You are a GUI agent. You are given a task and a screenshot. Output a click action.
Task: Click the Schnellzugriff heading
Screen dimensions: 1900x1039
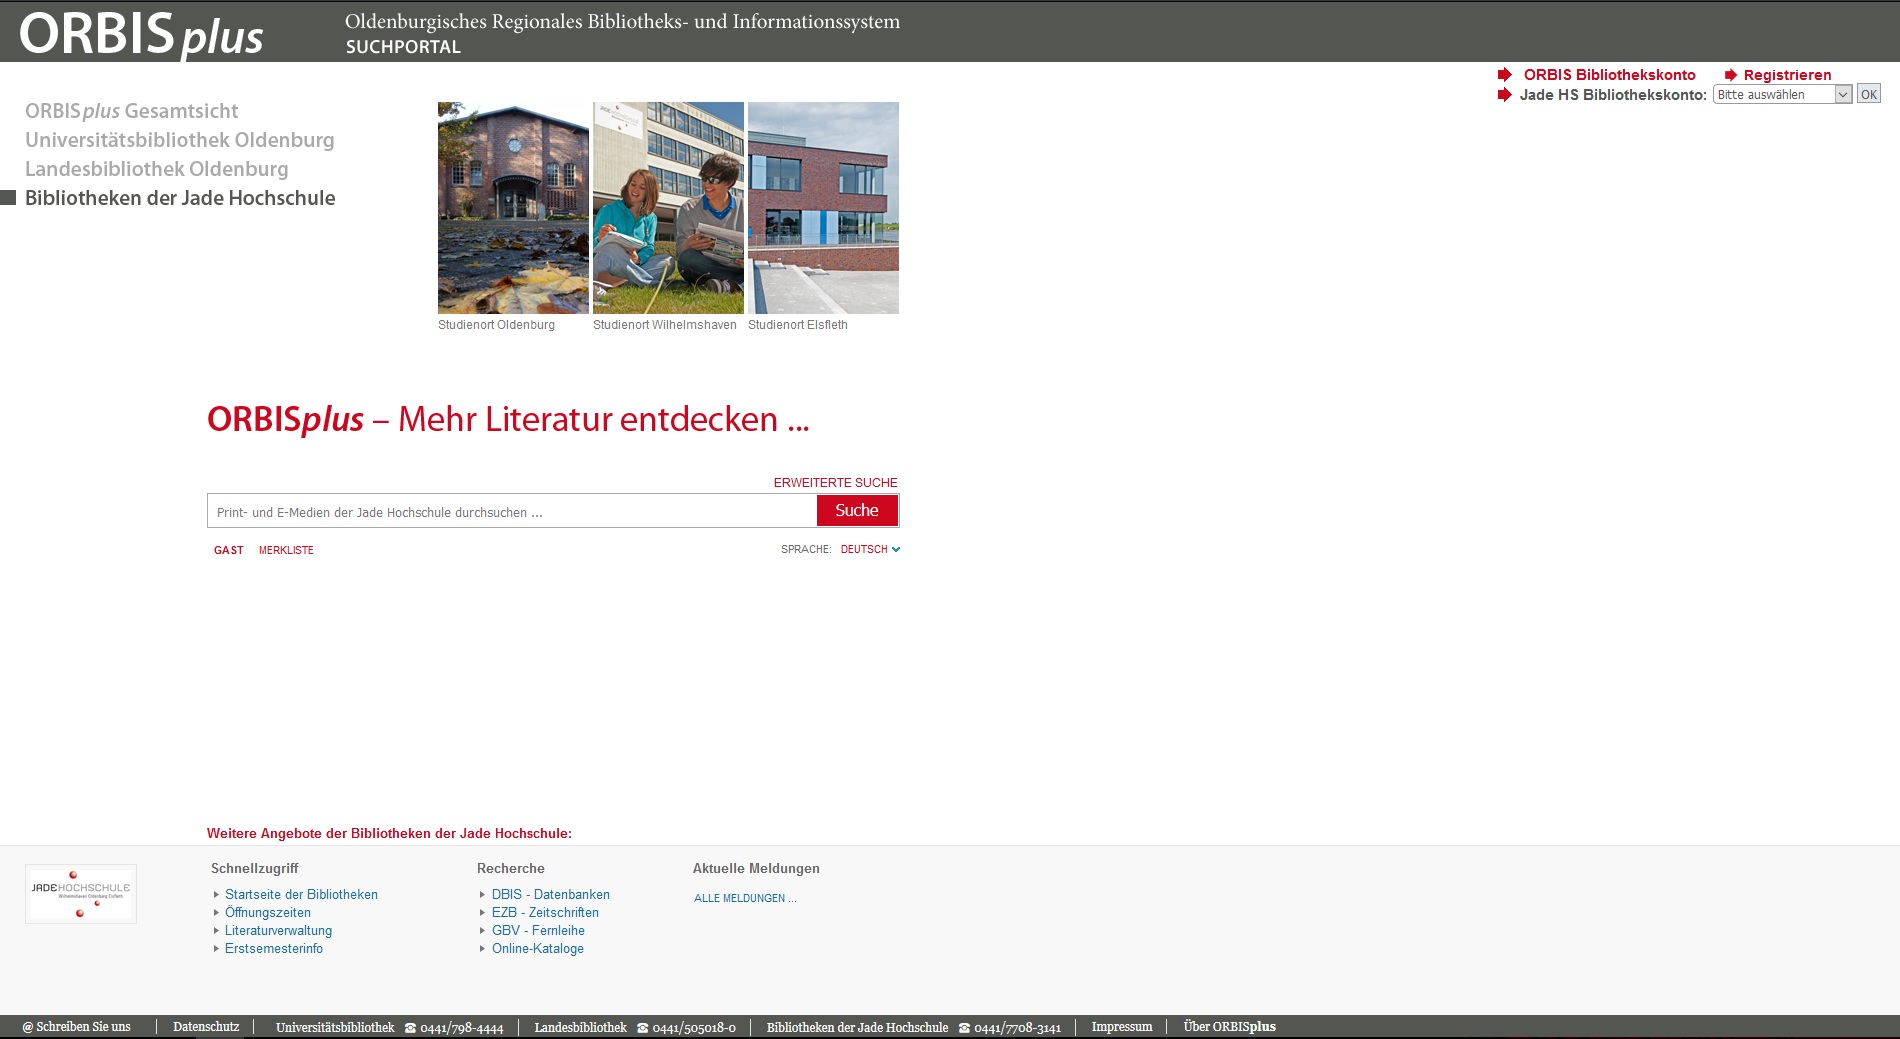point(255,869)
